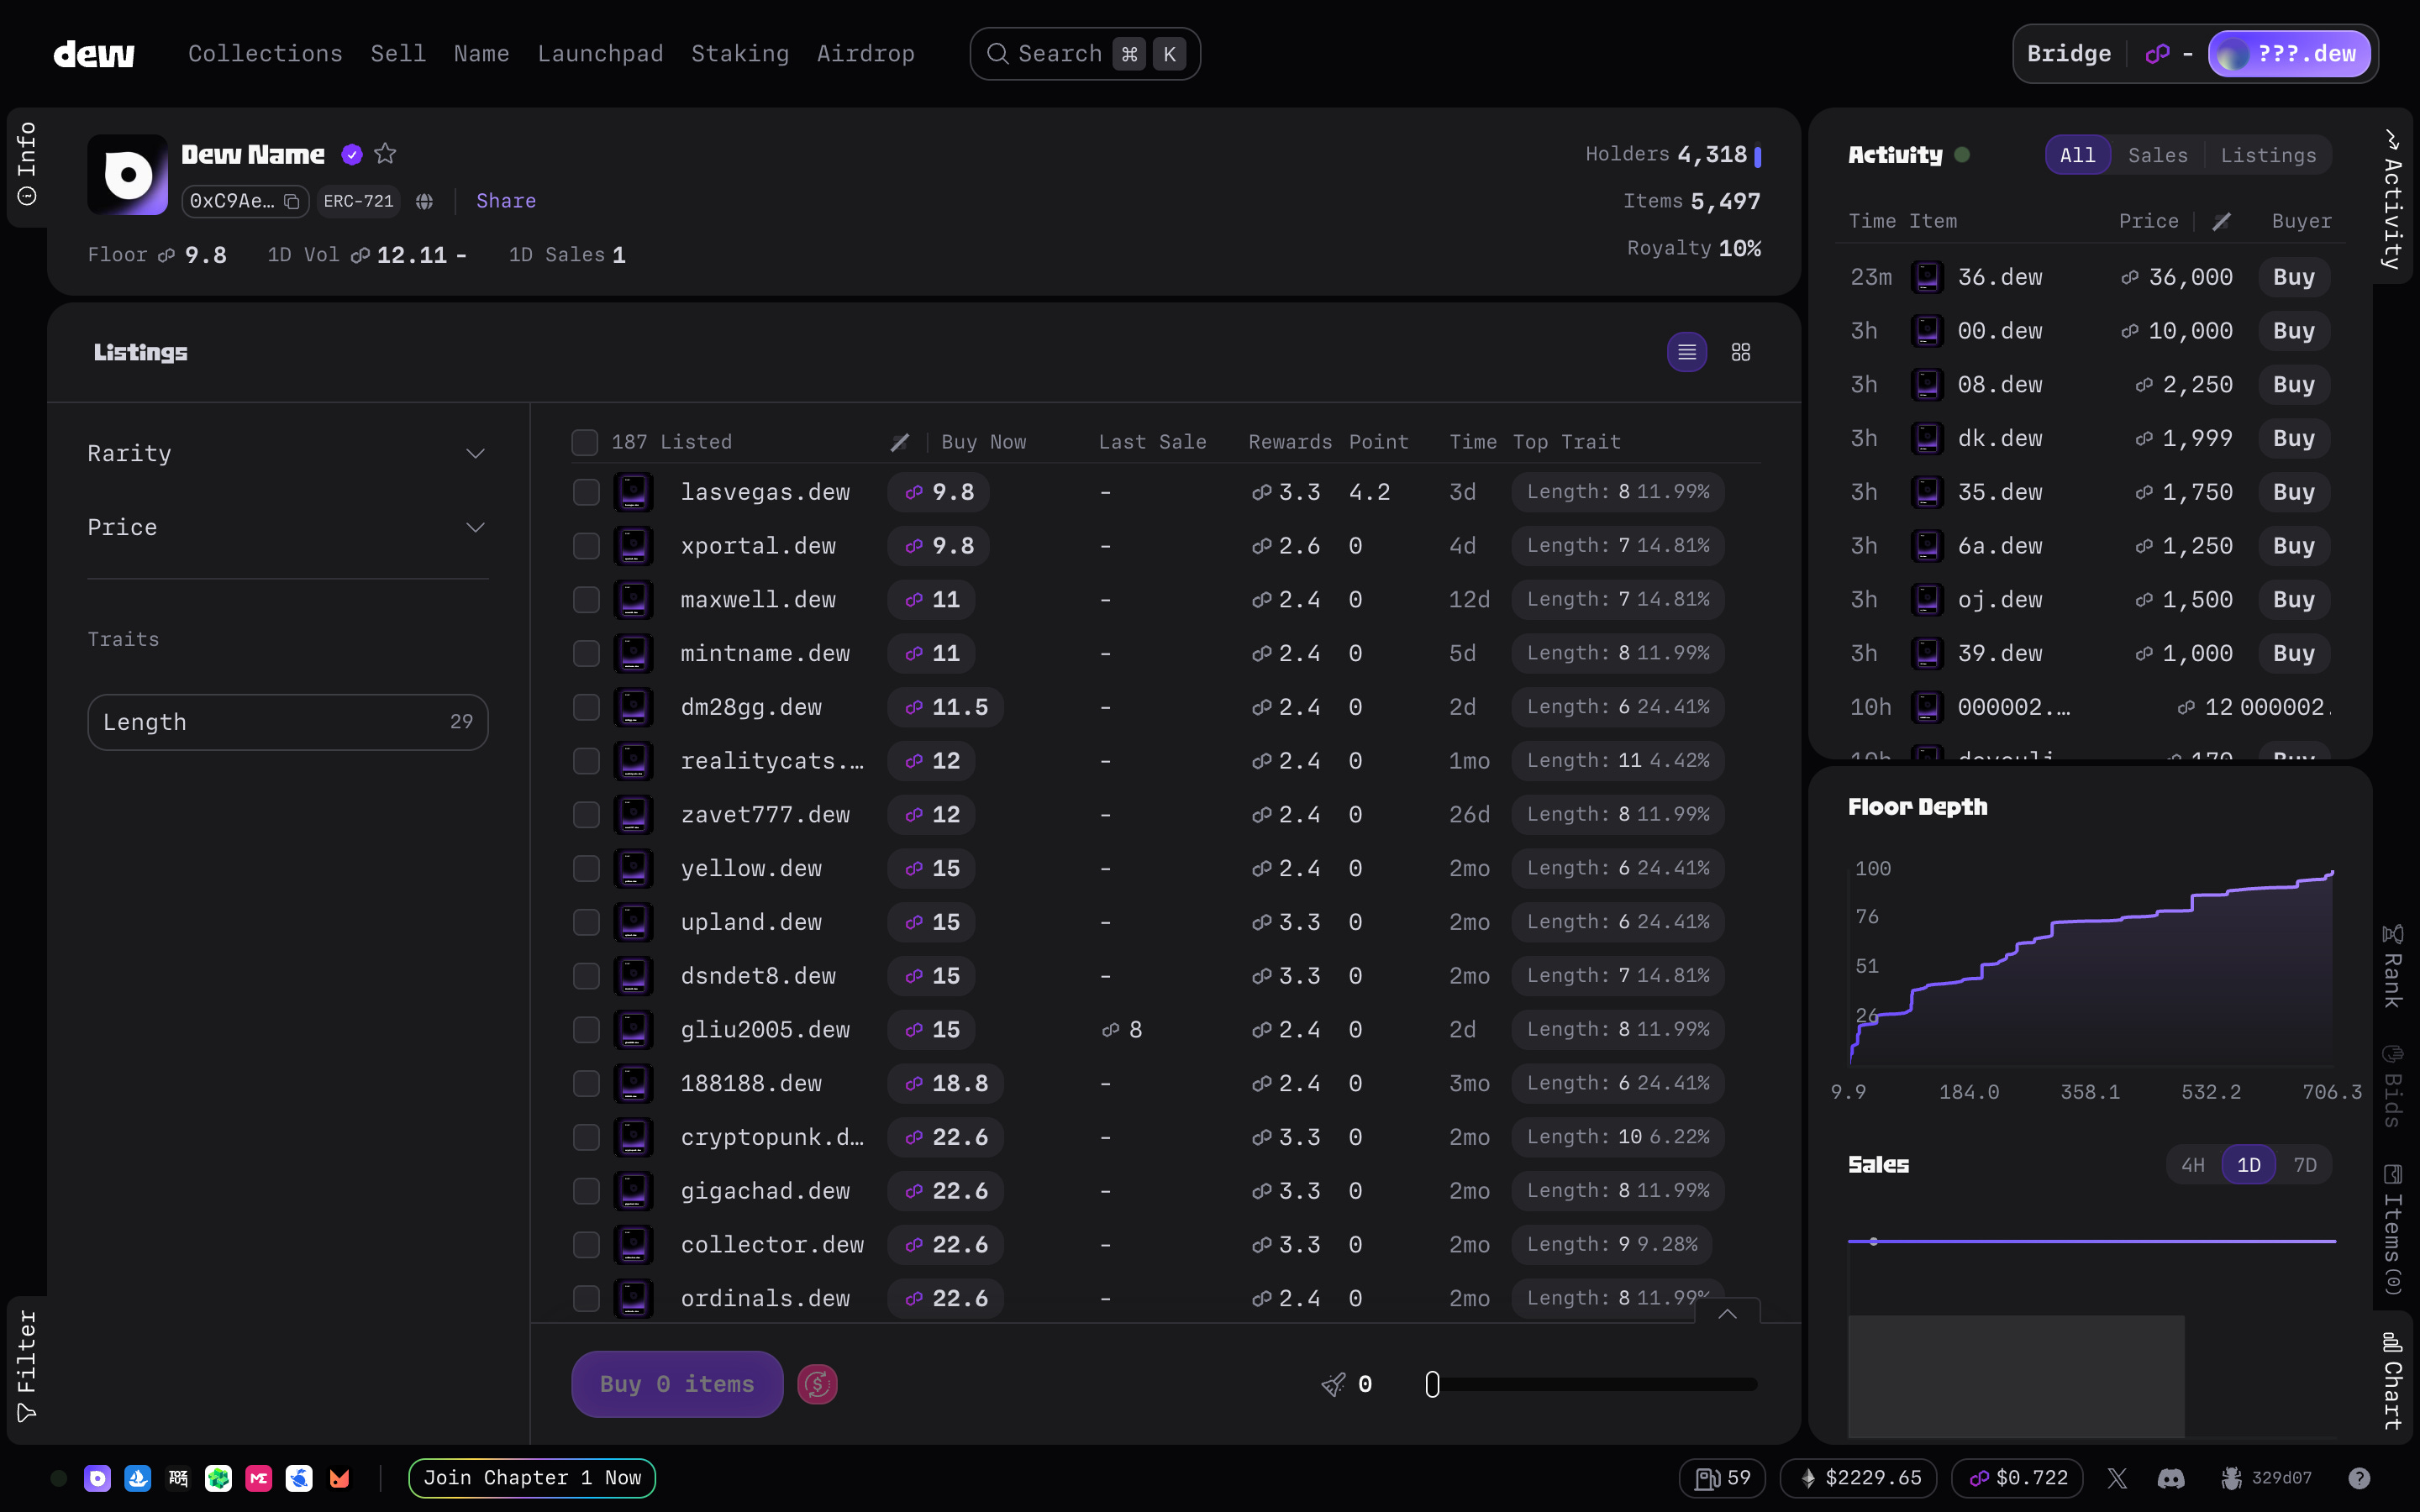
Task: Select the list view layout icon
Action: click(1686, 352)
